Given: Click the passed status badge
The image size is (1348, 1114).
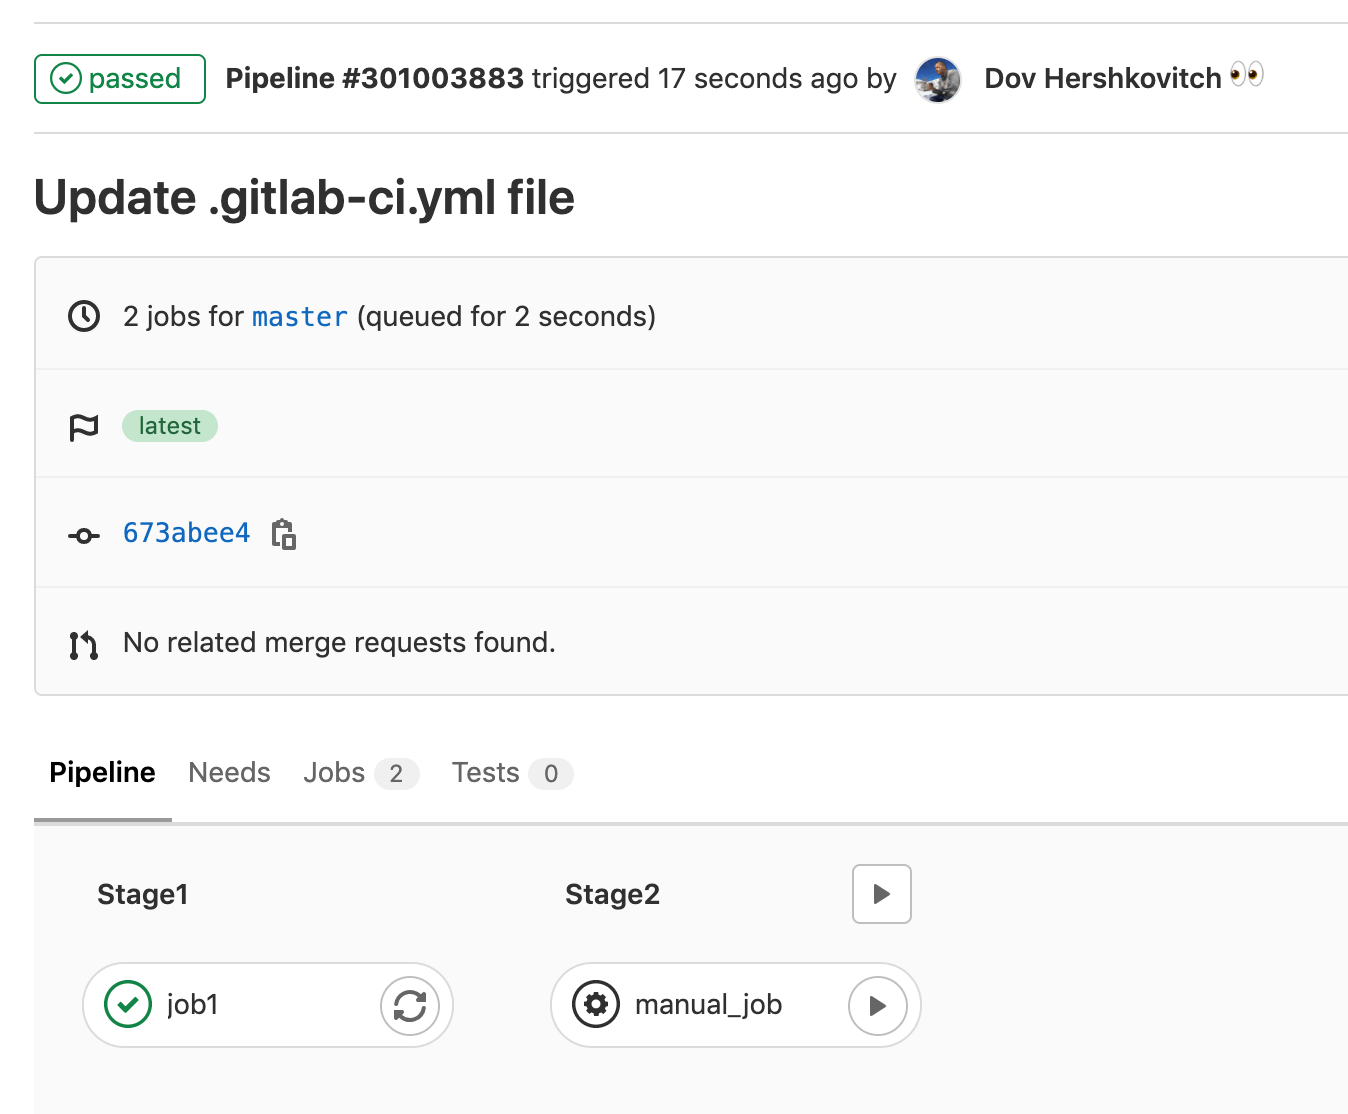Looking at the screenshot, I should 120,79.
